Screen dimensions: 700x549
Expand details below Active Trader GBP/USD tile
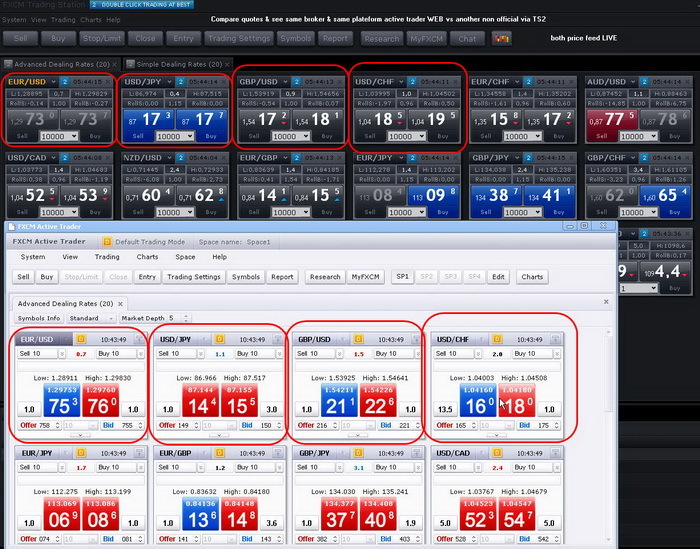point(358,435)
